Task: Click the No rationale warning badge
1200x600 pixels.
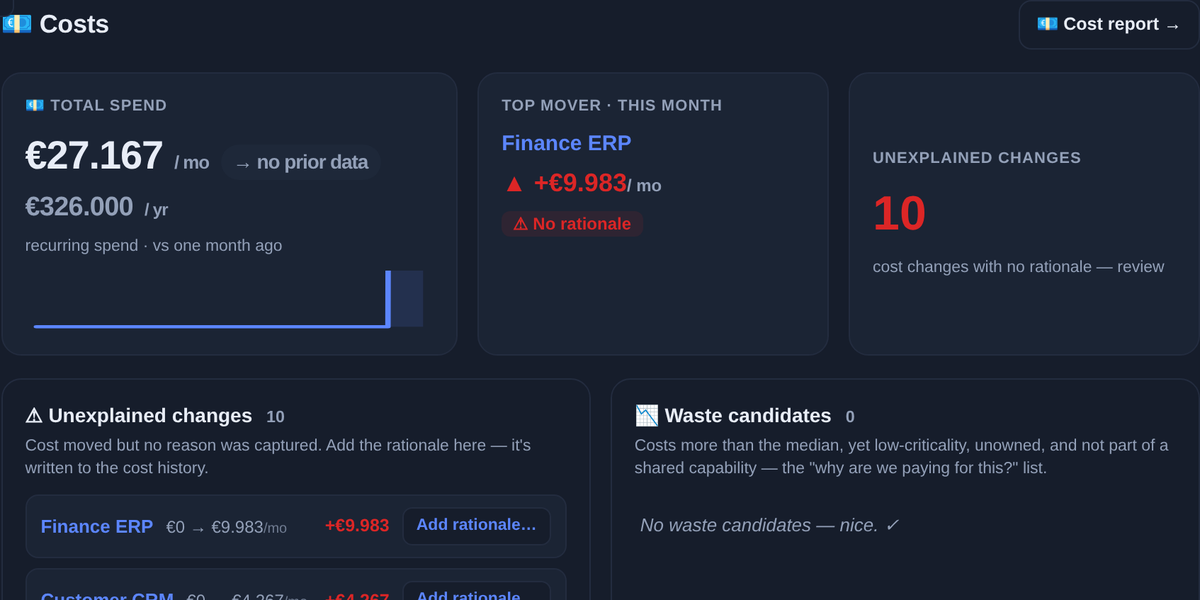Action: (x=572, y=224)
